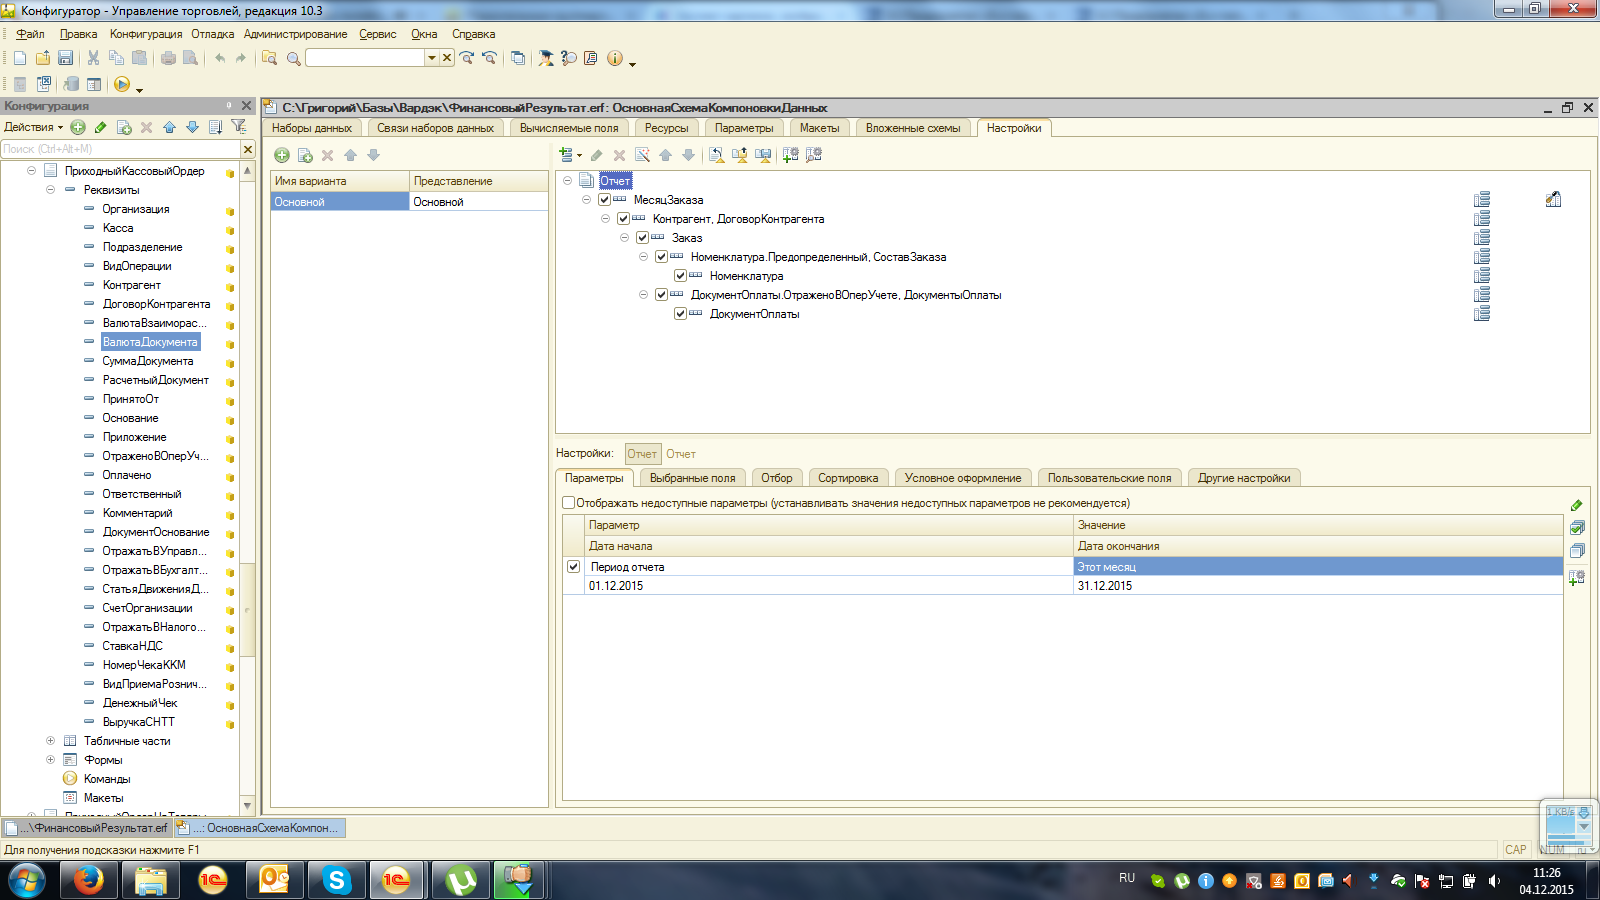The image size is (1600, 900).
Task: Switch to the Наборы данных tab
Action: (312, 128)
